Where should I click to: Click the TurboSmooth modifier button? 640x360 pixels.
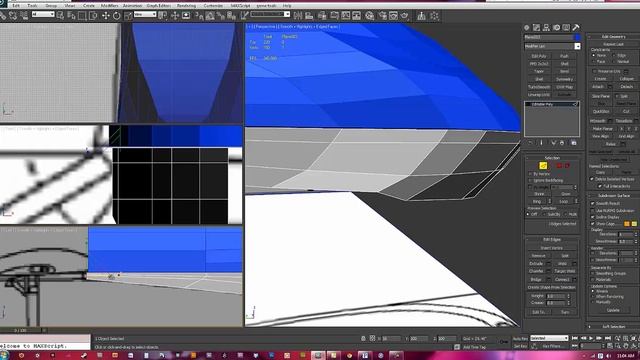(539, 87)
